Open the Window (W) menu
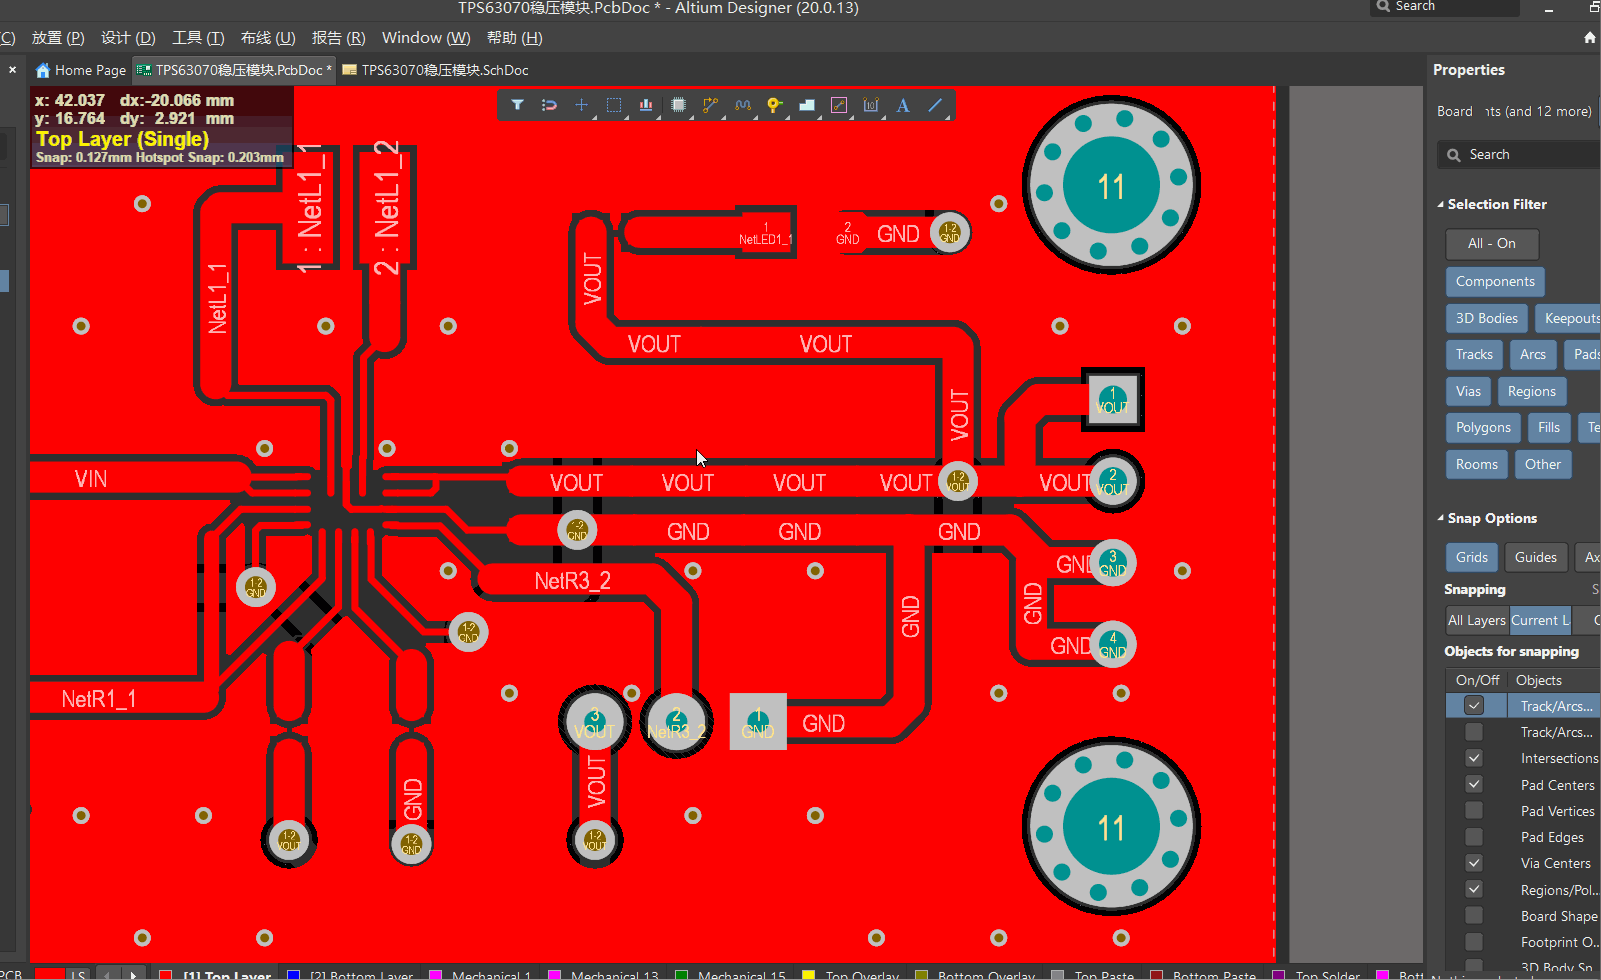This screenshot has width=1601, height=980. tap(426, 38)
